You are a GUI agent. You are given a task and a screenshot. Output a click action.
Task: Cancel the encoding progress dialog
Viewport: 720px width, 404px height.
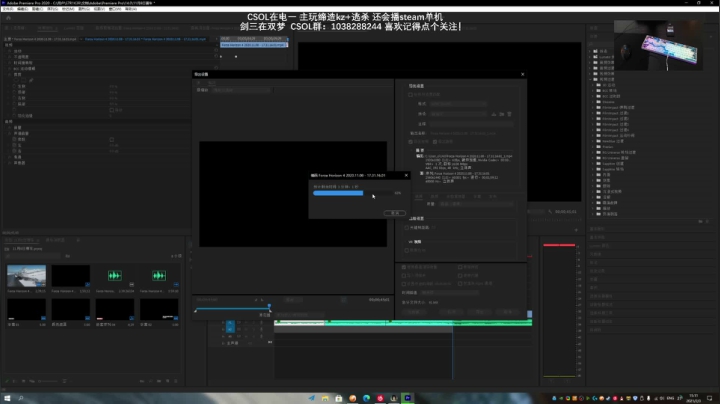(x=394, y=213)
